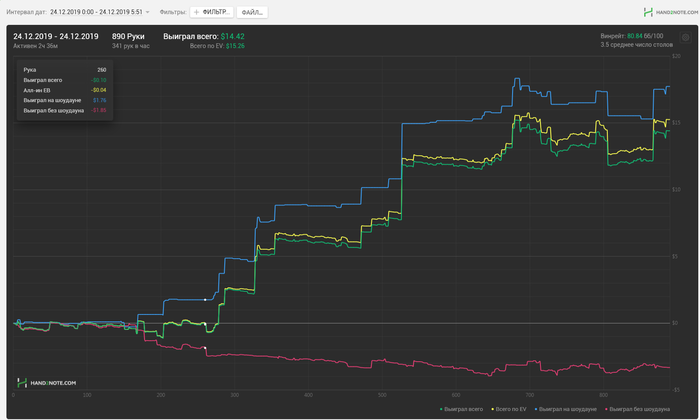Screen dimensions: 700x420
Task: Click the ФАЙЛ... button
Action: (252, 12)
